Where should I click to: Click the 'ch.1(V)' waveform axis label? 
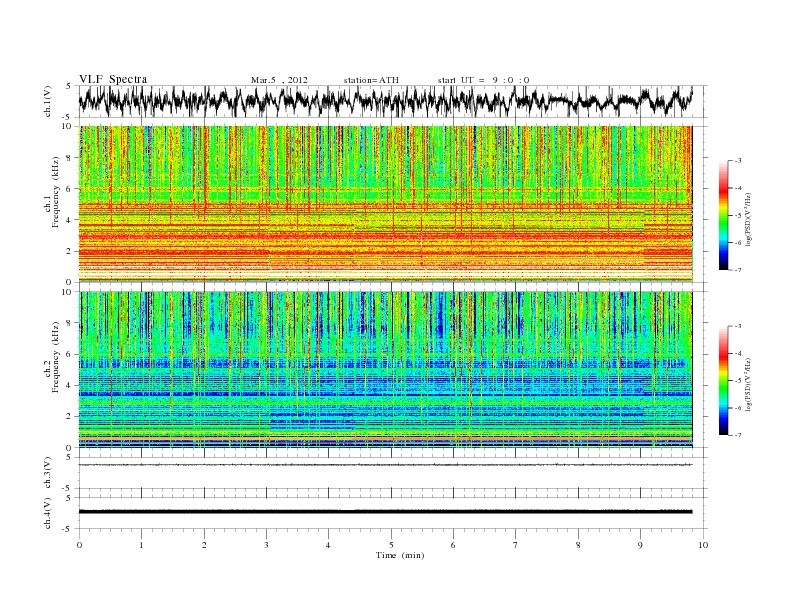coord(47,101)
